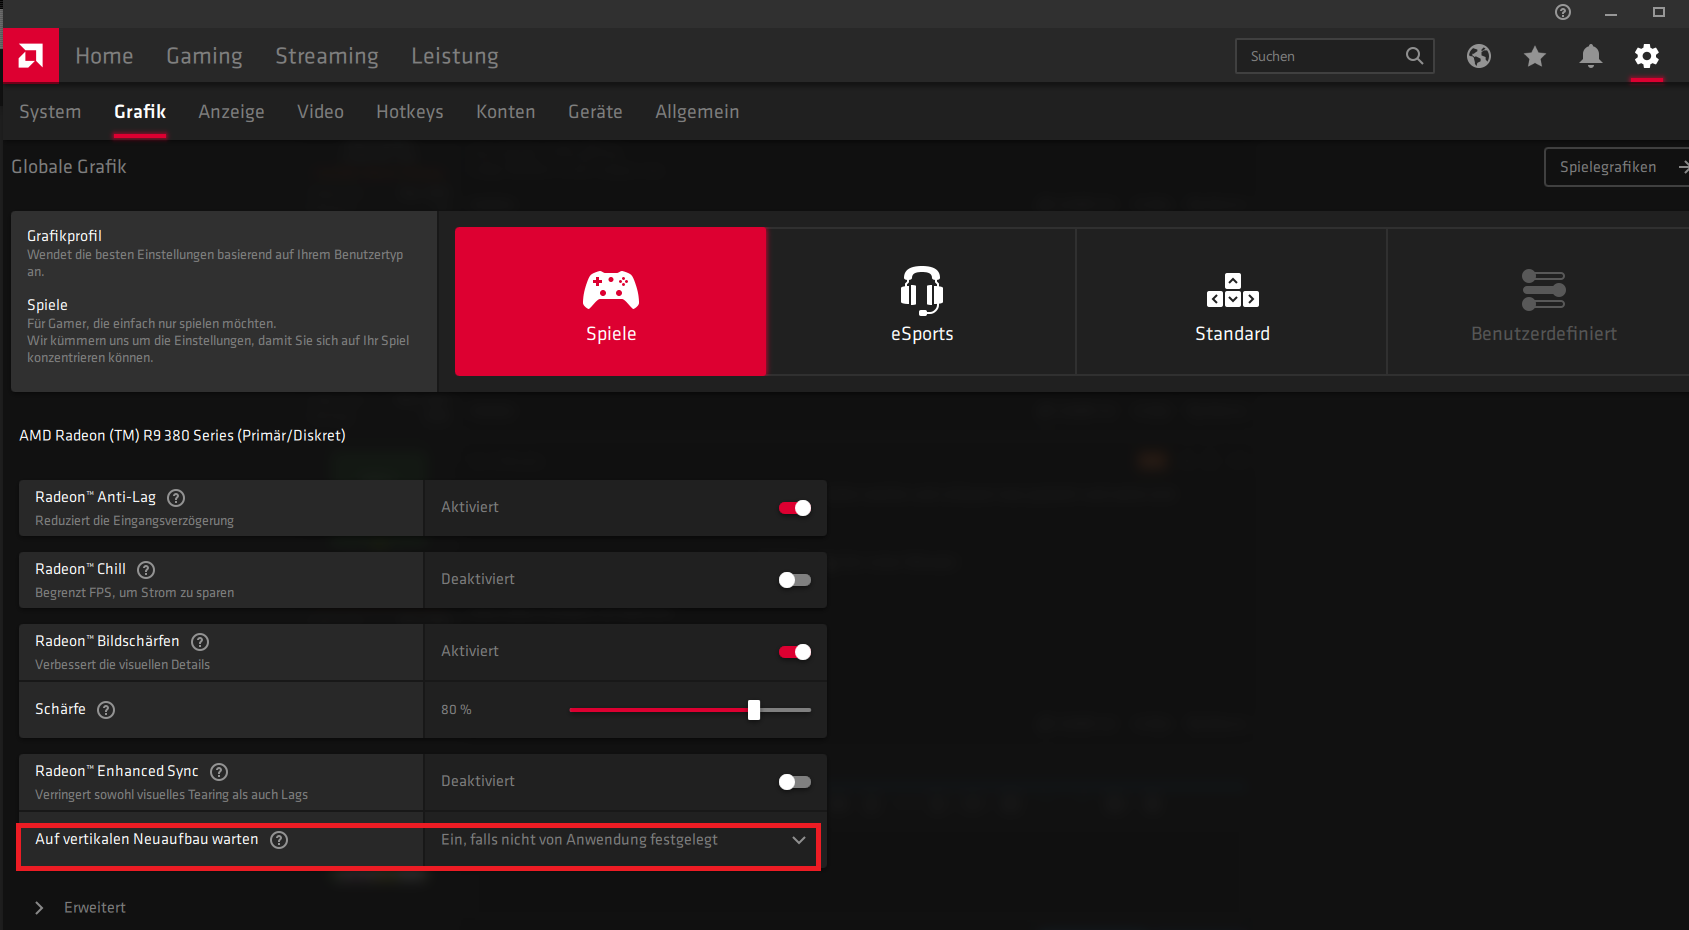Switch to the Hotkeys sub-tab
Screen dimensions: 1689x930
[410, 112]
